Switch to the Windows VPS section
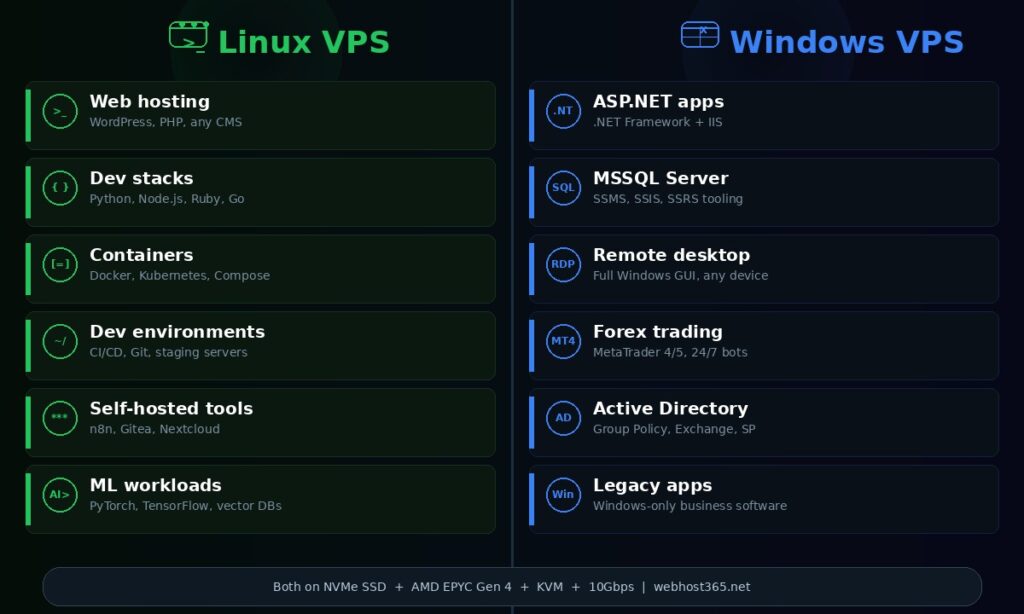Screen dimensions: 1024x614 click(x=845, y=42)
